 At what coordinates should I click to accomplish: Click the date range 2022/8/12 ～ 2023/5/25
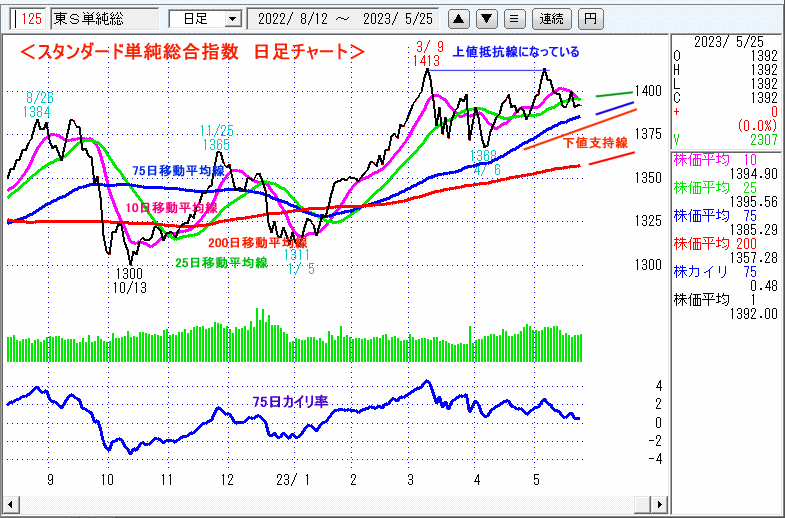346,19
